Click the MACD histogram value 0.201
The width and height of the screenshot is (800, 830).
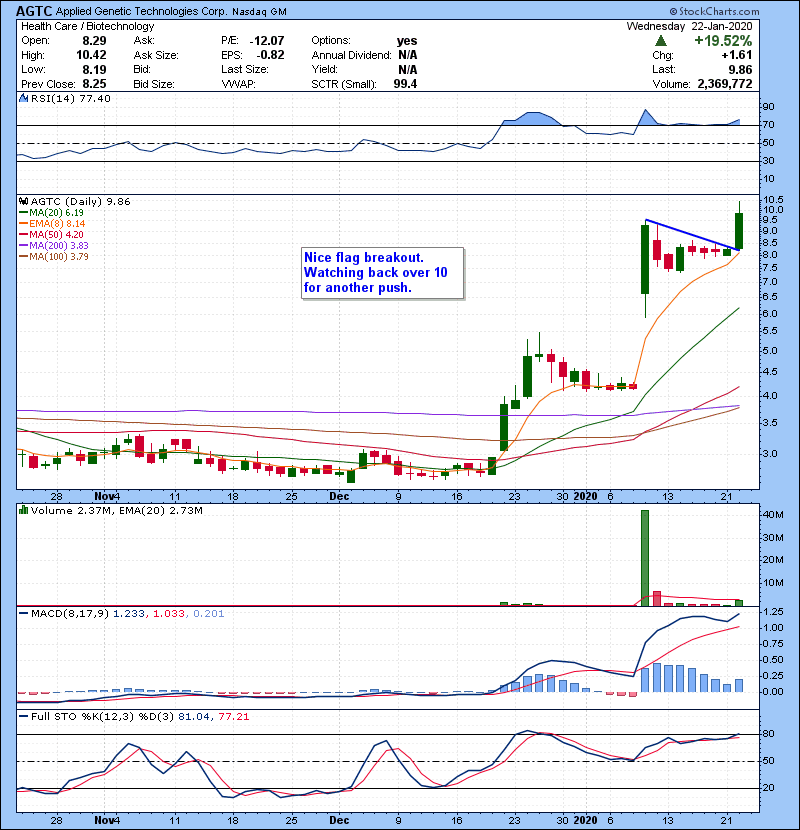209,614
